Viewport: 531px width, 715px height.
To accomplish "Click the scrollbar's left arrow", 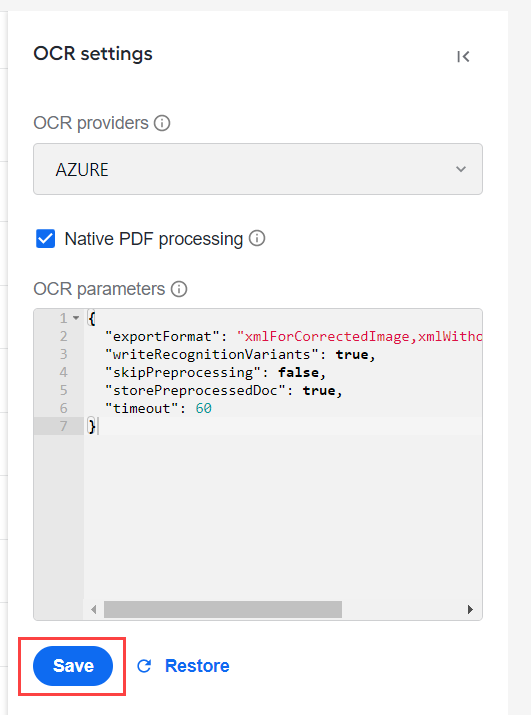I will (94, 610).
